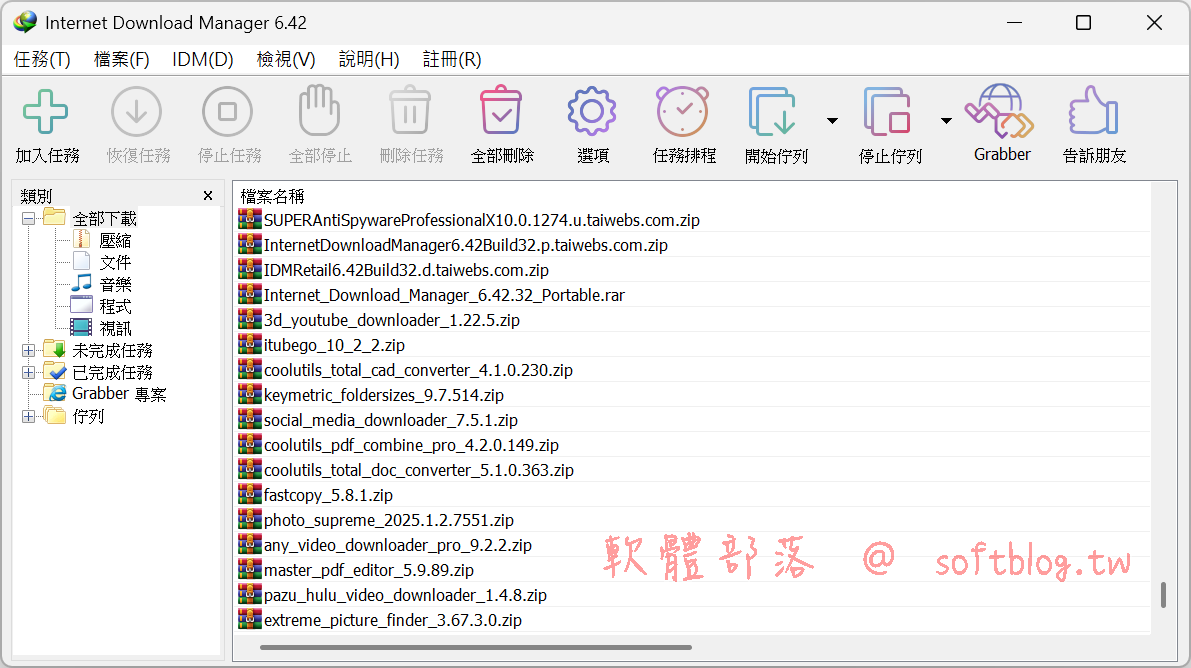Screen dimensions: 1191x668
Task: Select SUPERAntiSpywareProfessionalX10.0.1274 zip file
Action: click(469, 220)
